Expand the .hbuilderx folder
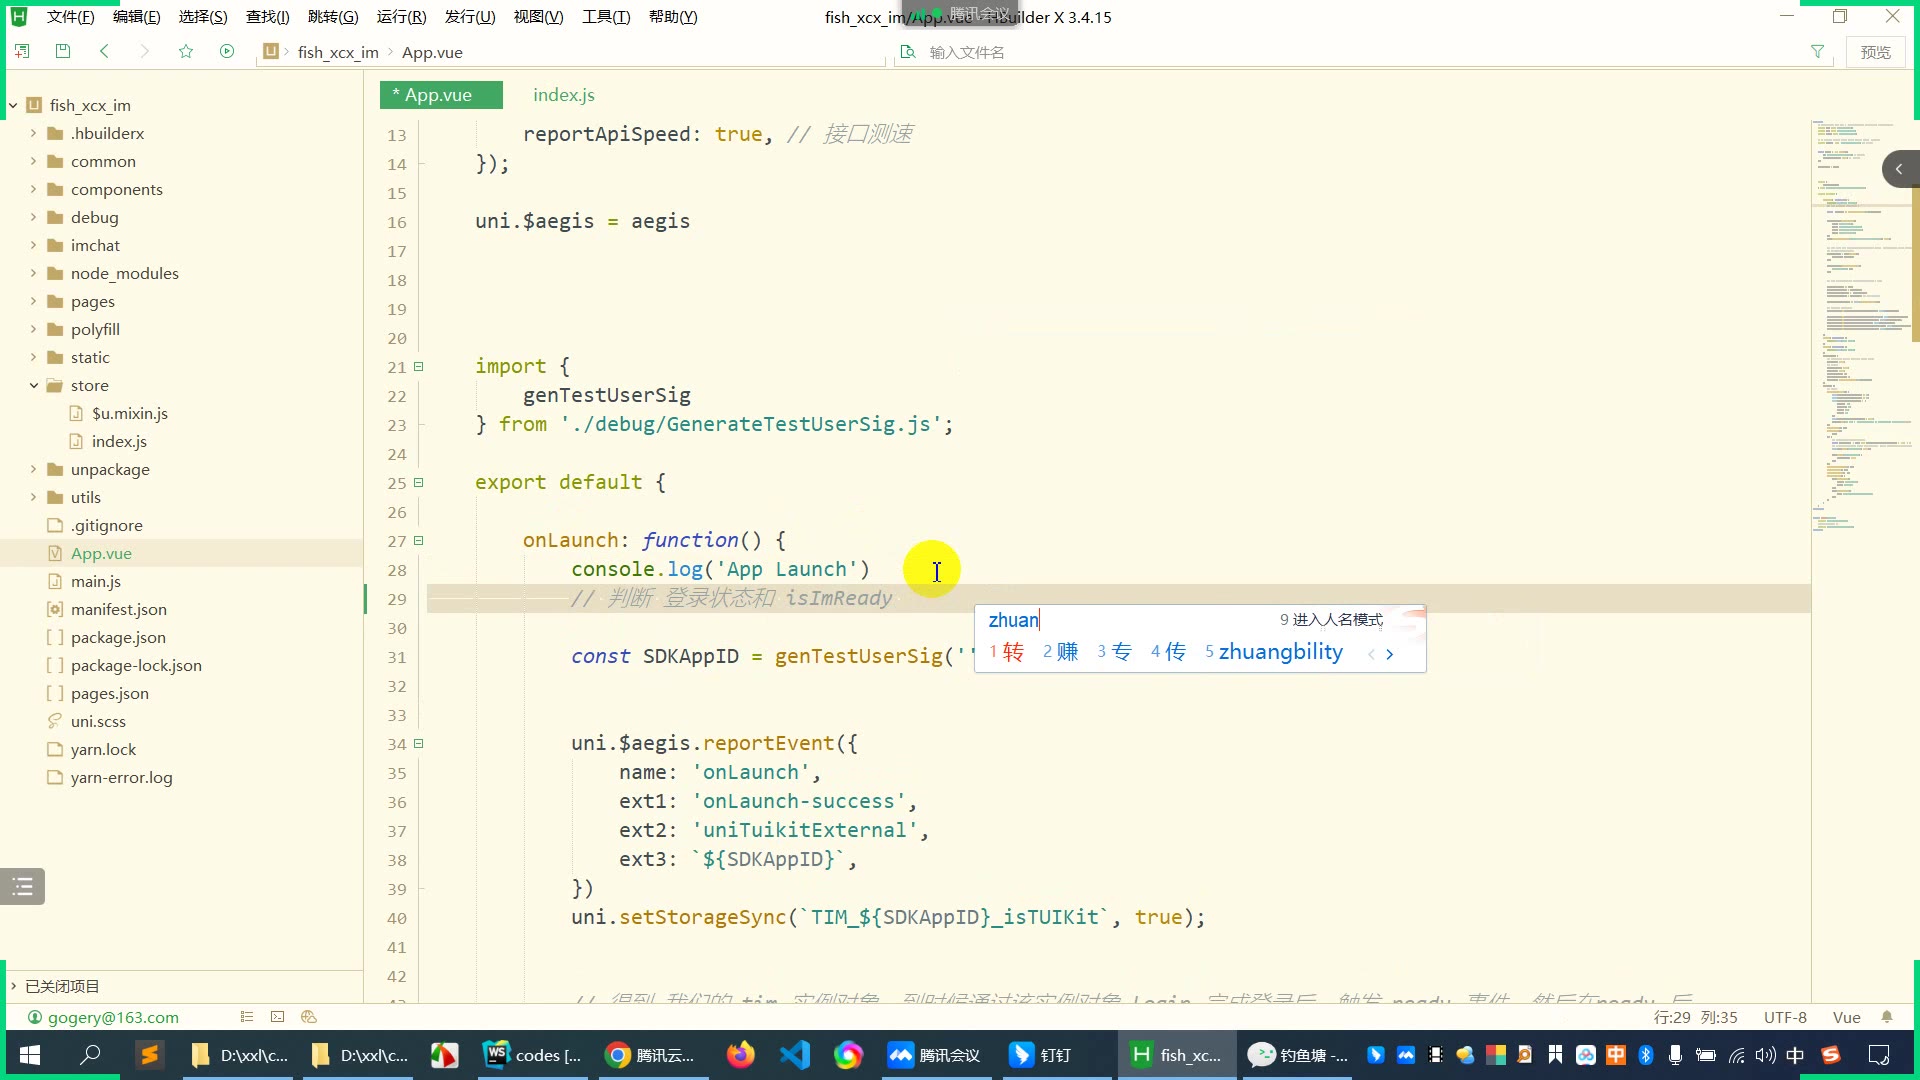The width and height of the screenshot is (1920, 1080). click(33, 133)
